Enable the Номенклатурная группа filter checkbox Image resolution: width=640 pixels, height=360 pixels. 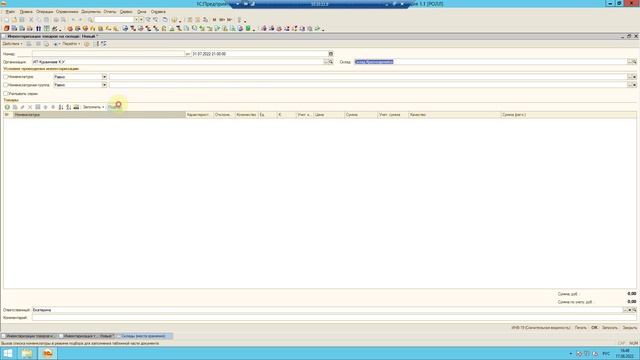point(6,85)
